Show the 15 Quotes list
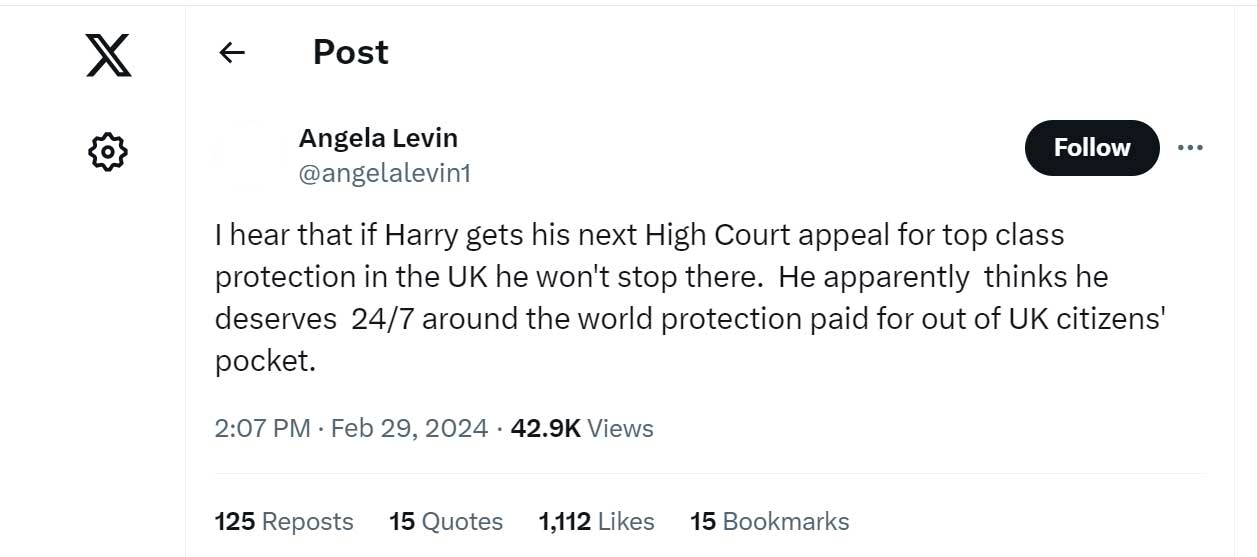This screenshot has width=1257, height=557. 446,521
